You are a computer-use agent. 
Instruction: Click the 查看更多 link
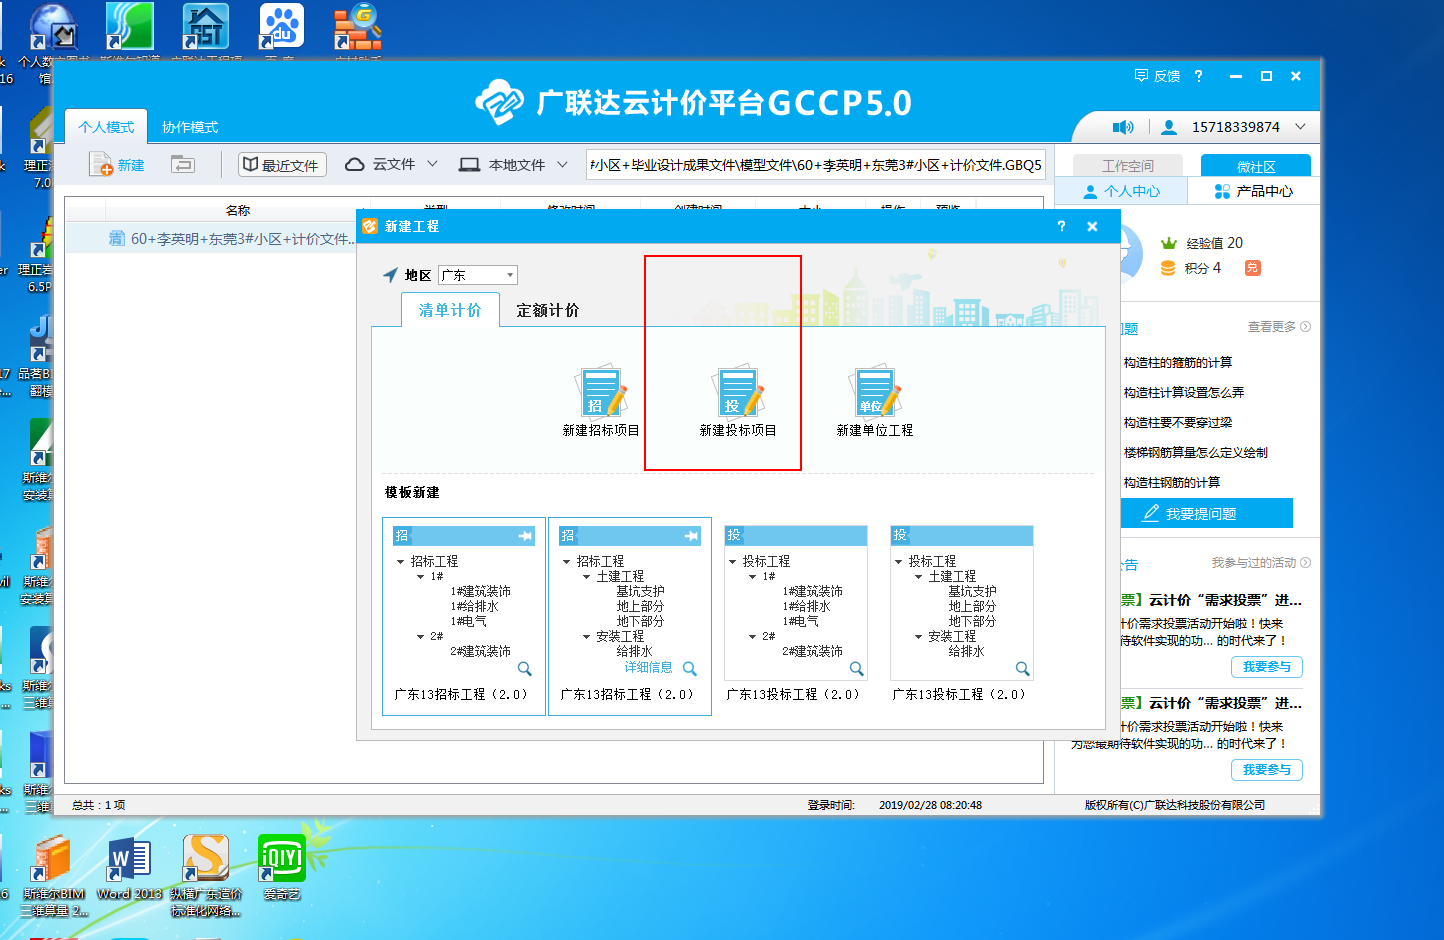1279,327
